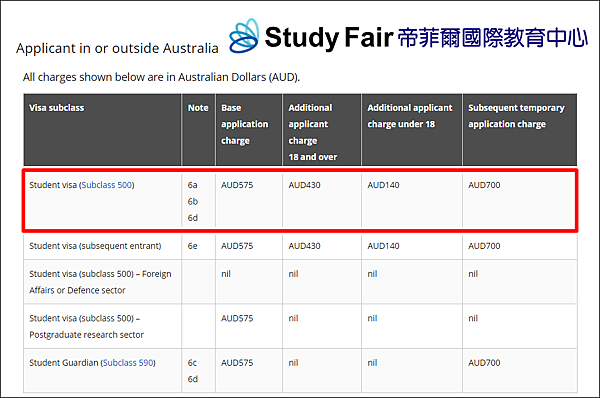
Task: Click the 'Study Fair' brand text
Action: 329,38
